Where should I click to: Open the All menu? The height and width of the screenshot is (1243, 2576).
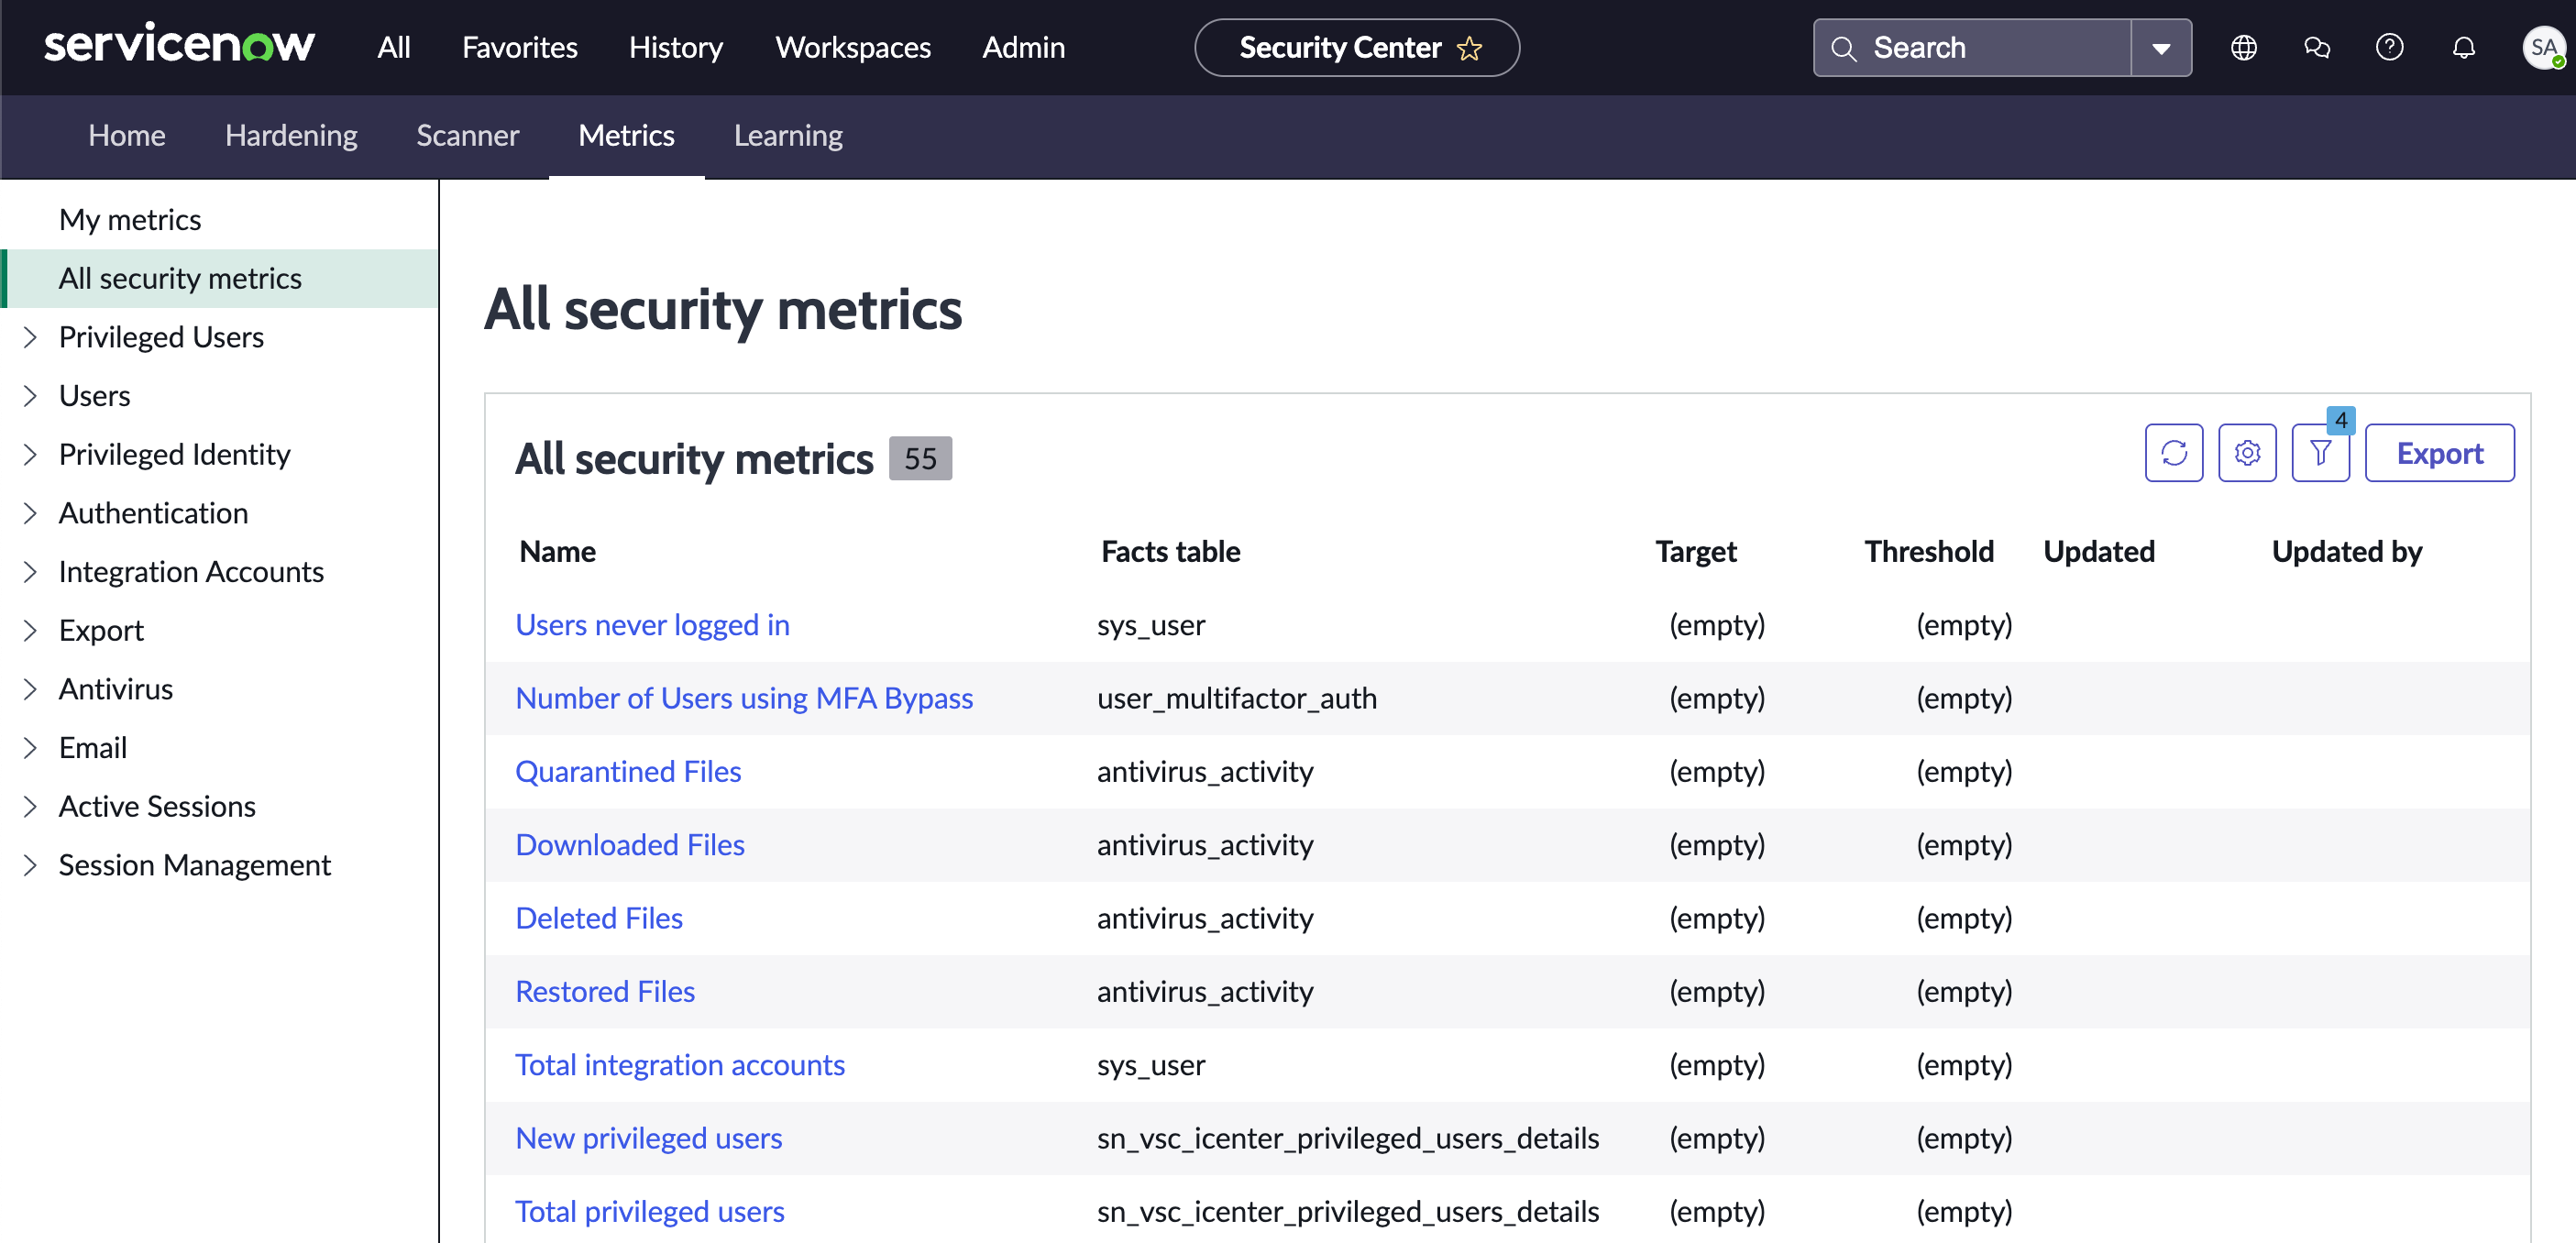394,47
